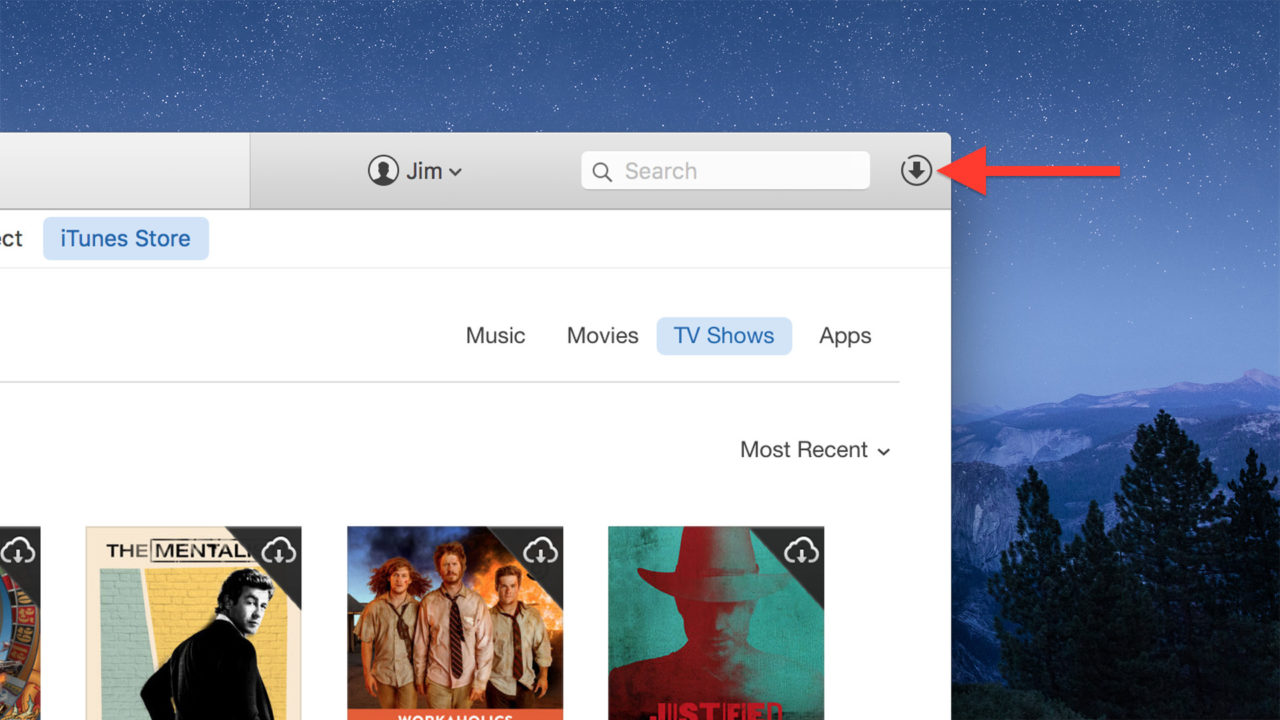
Task: Open The Mentalist show artwork
Action: [x=194, y=623]
